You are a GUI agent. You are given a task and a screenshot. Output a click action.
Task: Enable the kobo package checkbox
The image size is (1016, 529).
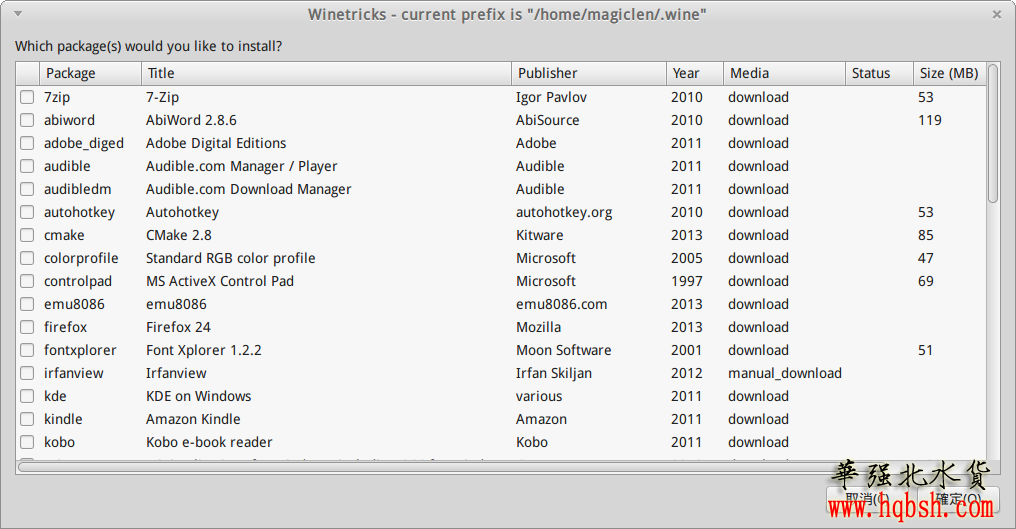pos(27,442)
